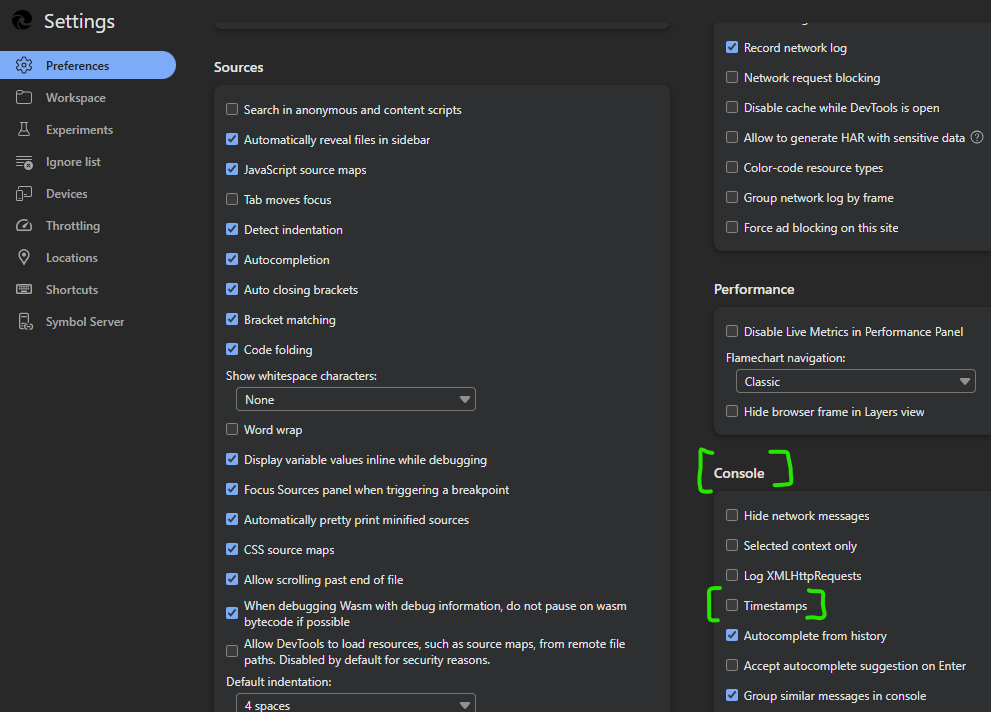Disable the Code folding checkbox
The width and height of the screenshot is (991, 712).
[x=232, y=349]
